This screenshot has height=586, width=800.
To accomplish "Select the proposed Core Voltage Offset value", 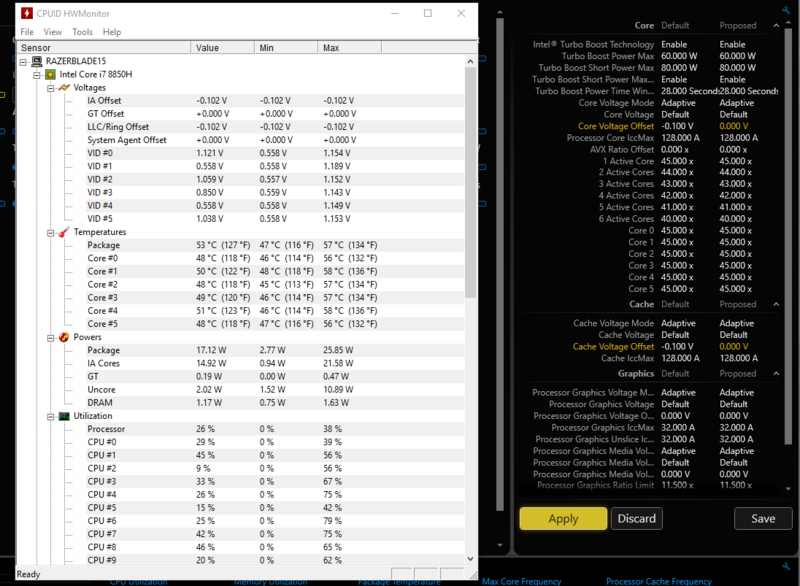I will click(x=734, y=126).
